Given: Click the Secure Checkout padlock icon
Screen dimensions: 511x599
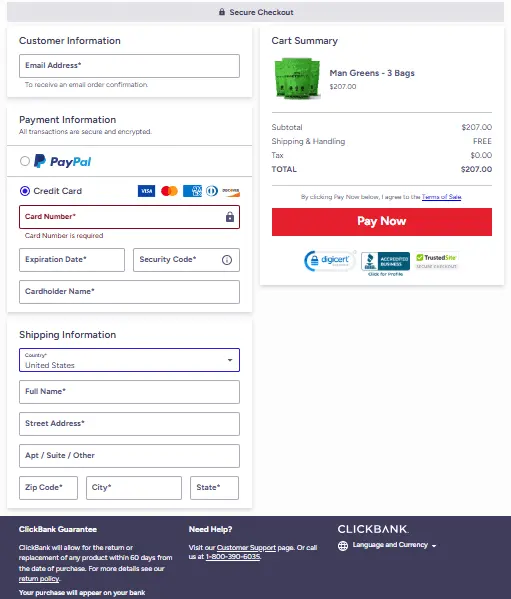Looking at the screenshot, I should 222,12.
